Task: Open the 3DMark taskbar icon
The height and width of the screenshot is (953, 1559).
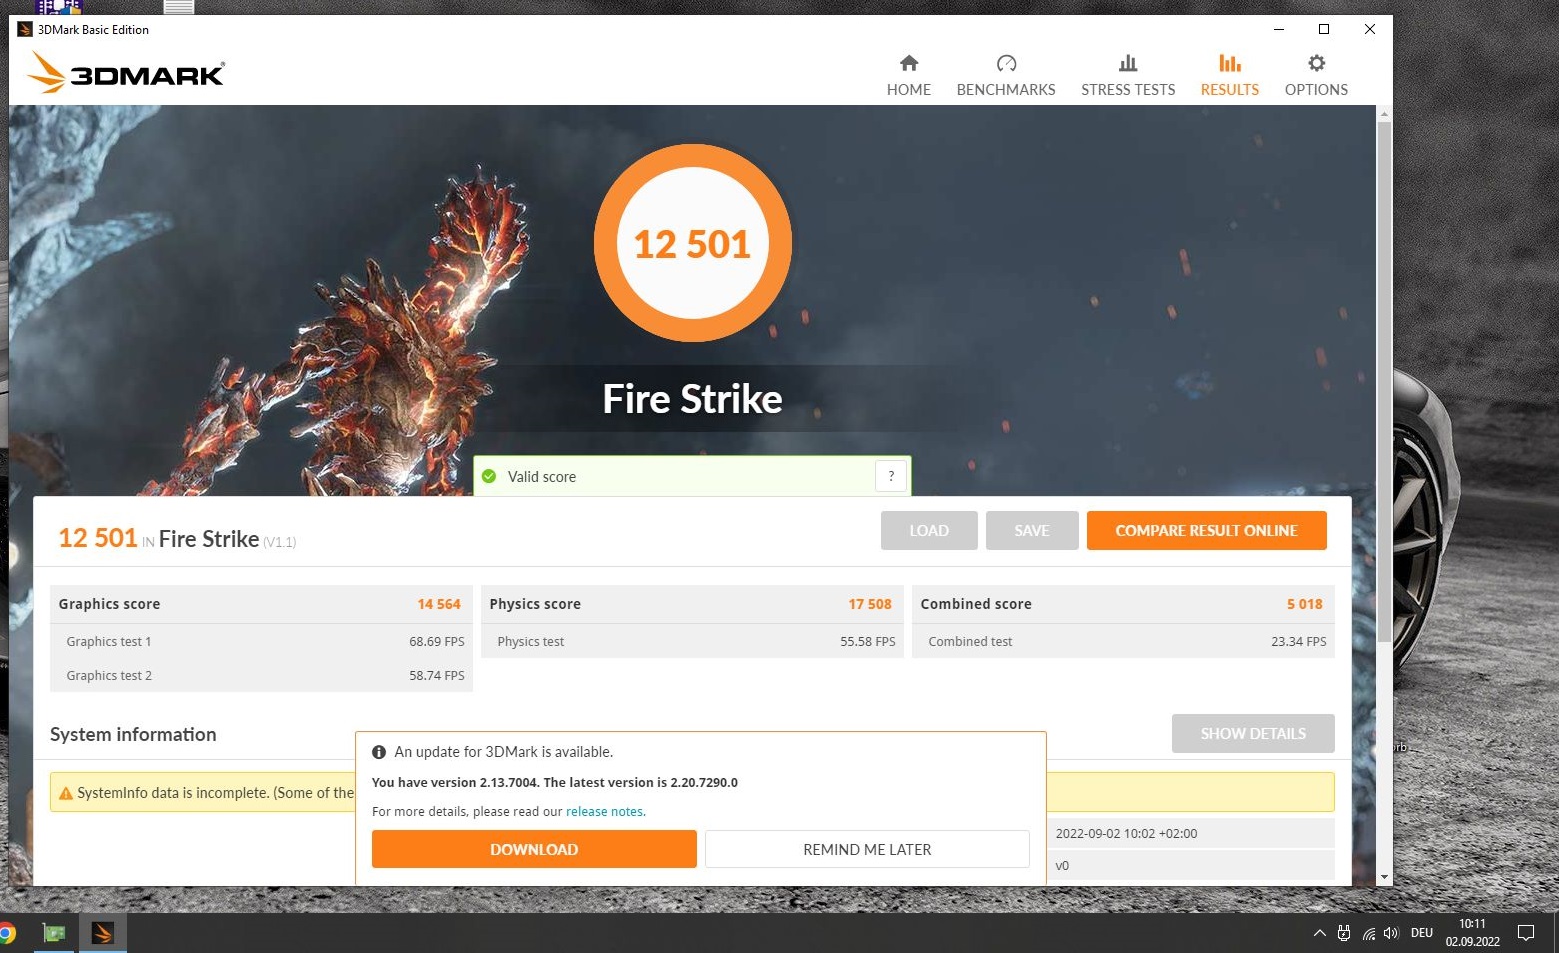Action: point(102,934)
